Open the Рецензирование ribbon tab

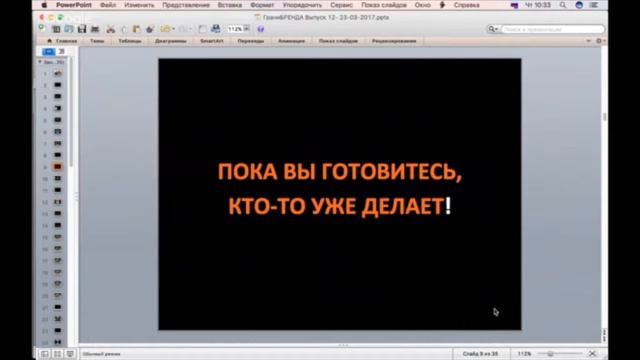[394, 41]
